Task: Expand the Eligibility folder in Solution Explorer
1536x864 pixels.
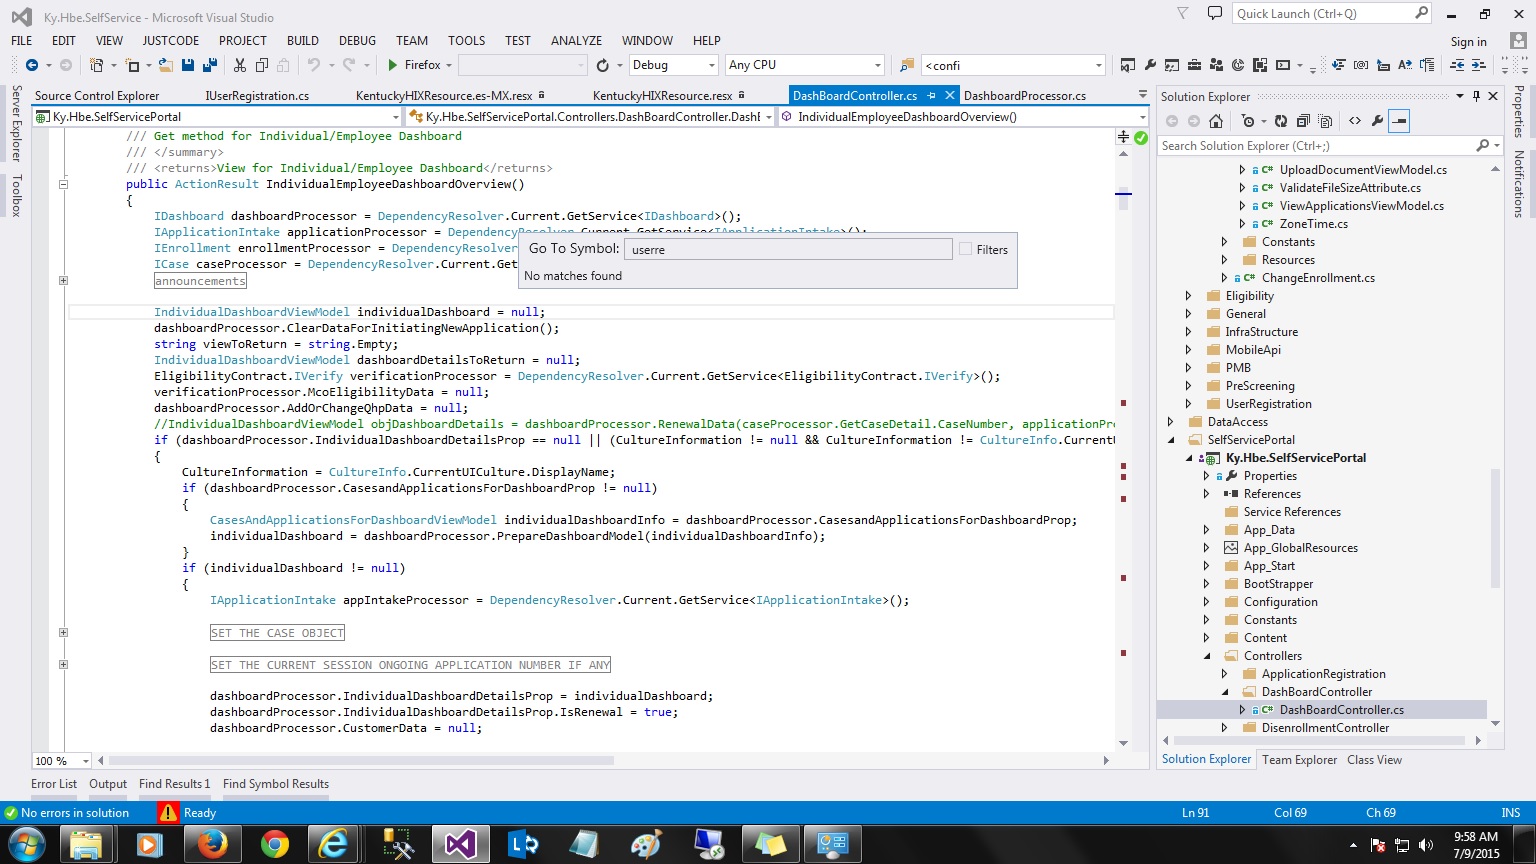Action: [1188, 296]
